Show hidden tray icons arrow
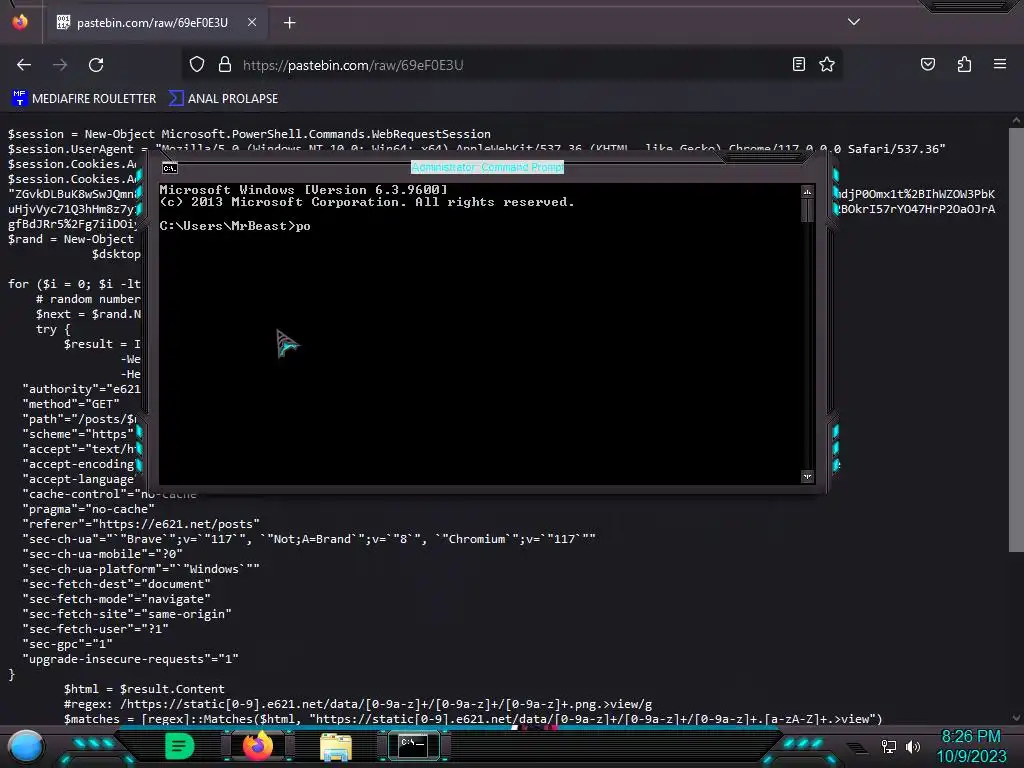Screen dimensions: 1024x768 [x=857, y=747]
